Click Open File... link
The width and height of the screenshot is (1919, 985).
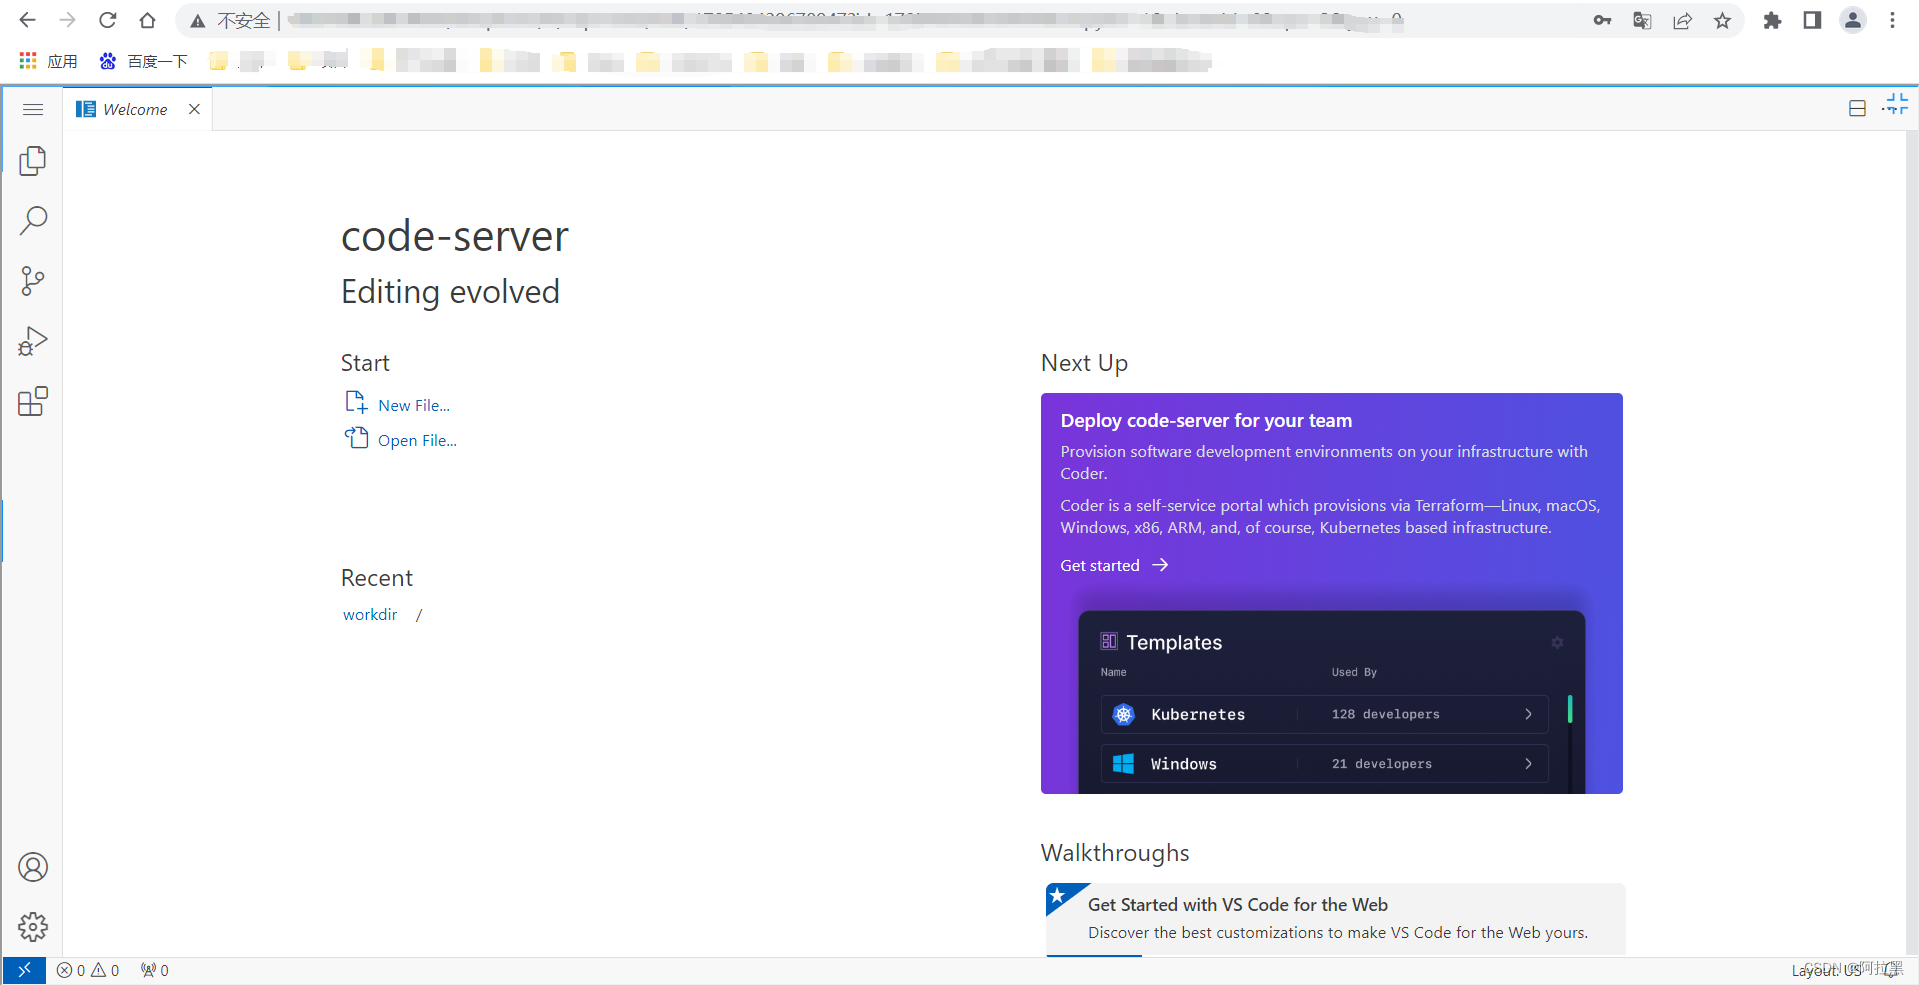point(417,440)
